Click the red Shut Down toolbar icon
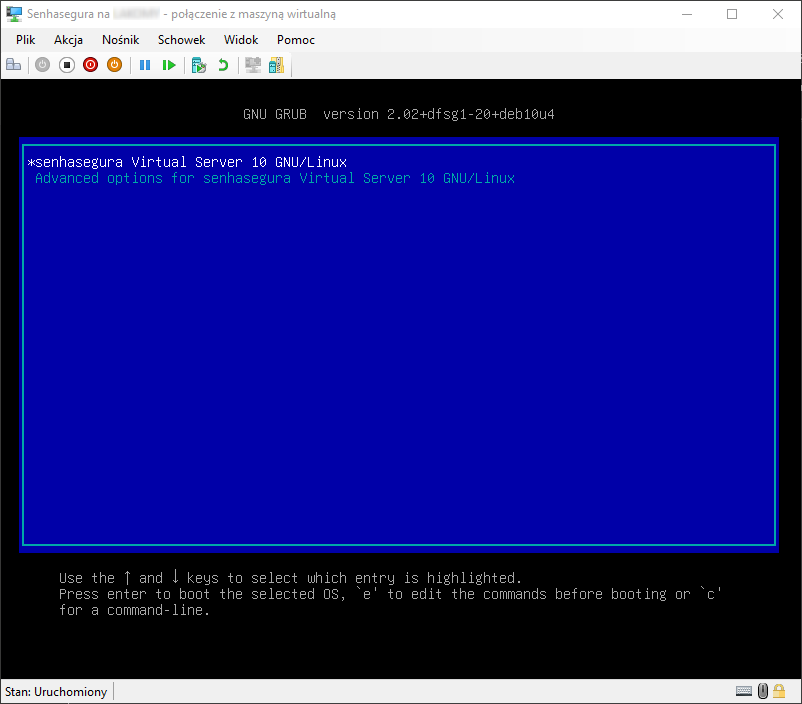This screenshot has height=704, width=802. pos(90,65)
